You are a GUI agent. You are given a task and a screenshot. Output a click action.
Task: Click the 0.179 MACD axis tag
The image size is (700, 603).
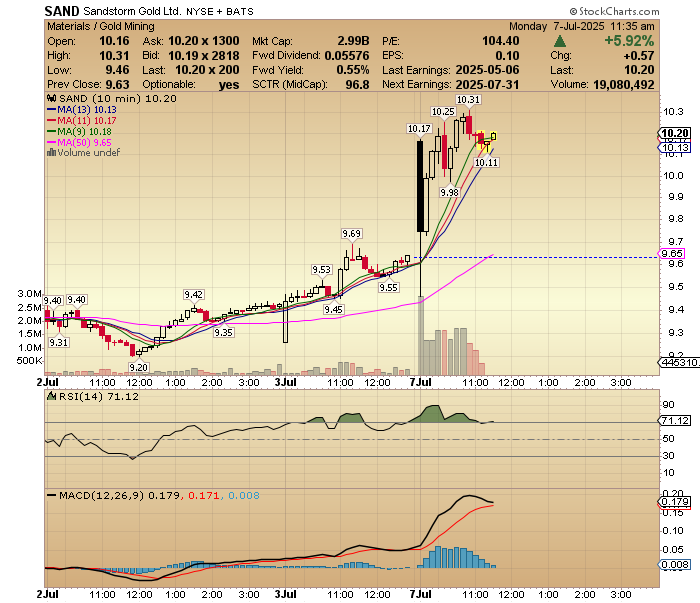pos(674,502)
